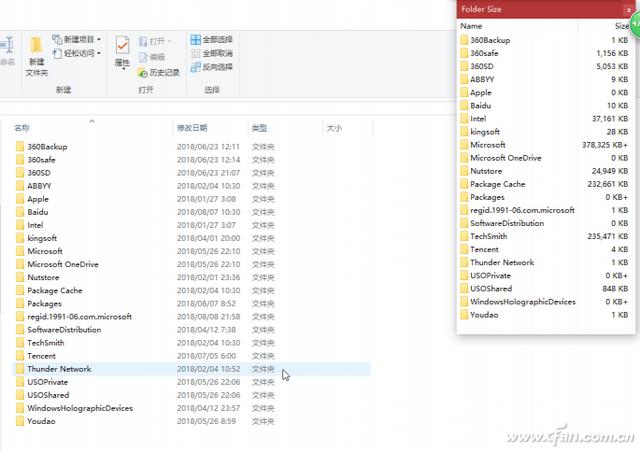Viewport: 640px width, 452px height.
Task: Click Apple in Folder Size window
Action: click(x=476, y=92)
